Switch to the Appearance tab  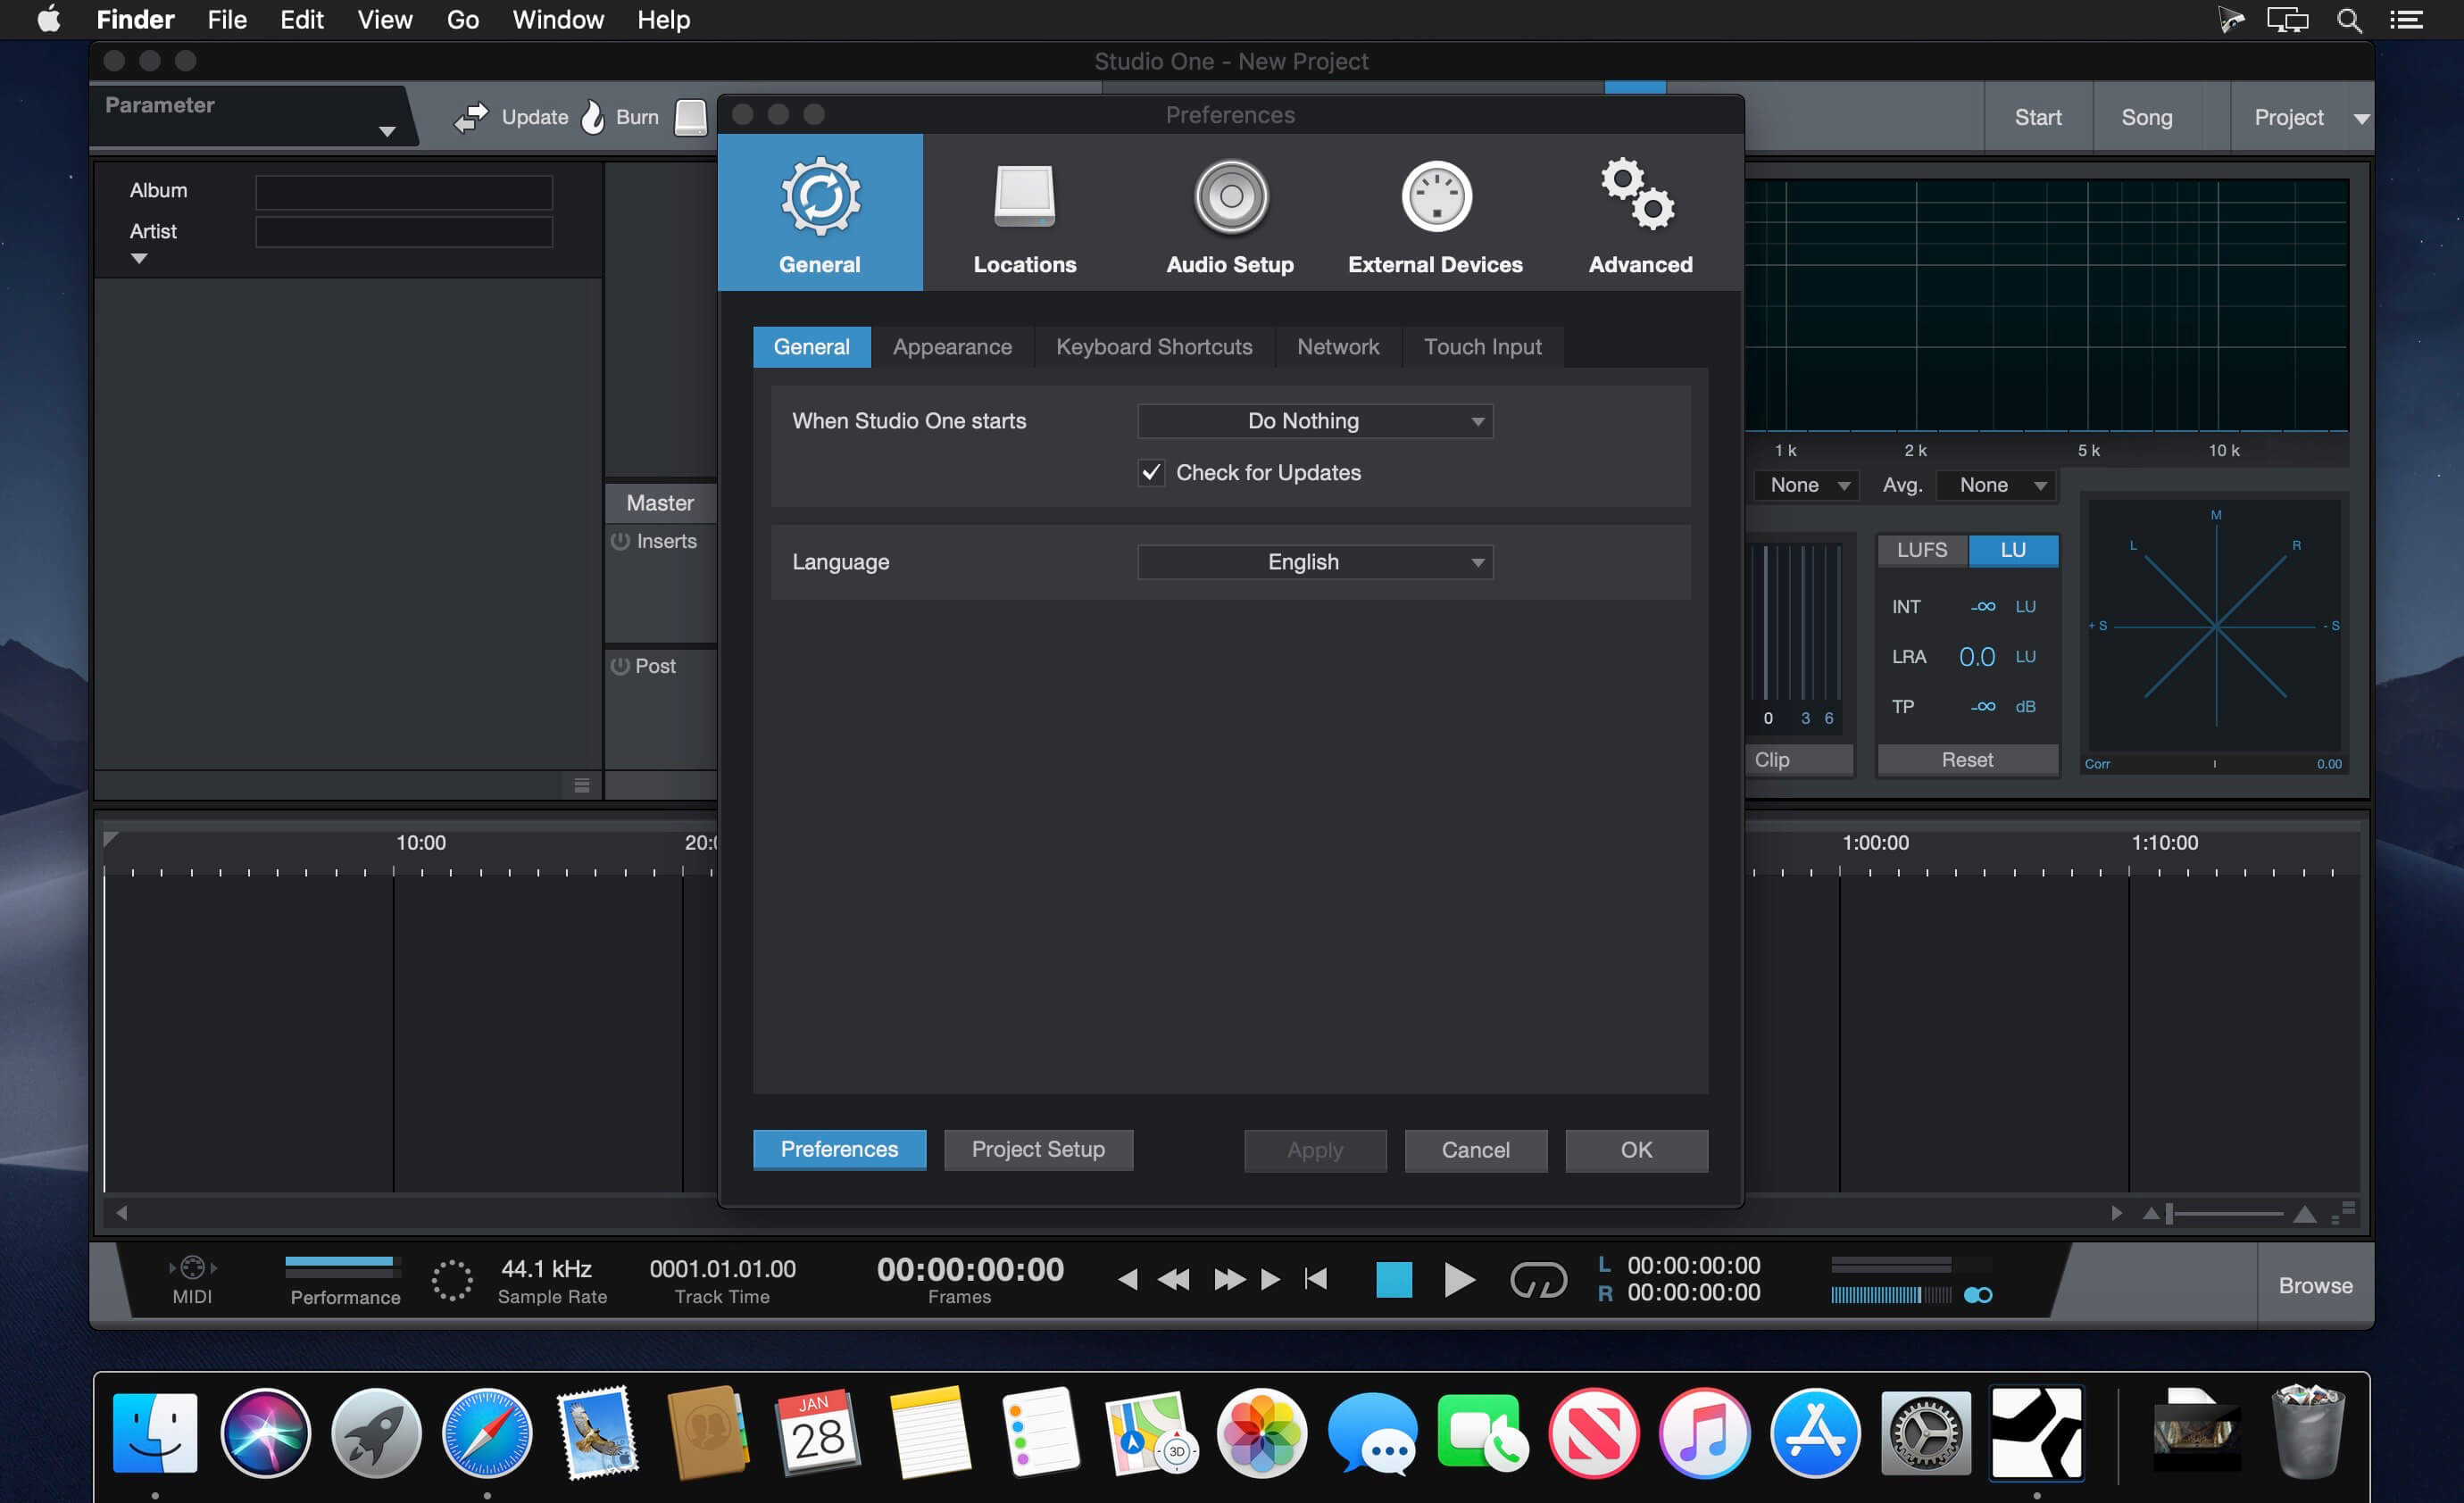coord(952,347)
